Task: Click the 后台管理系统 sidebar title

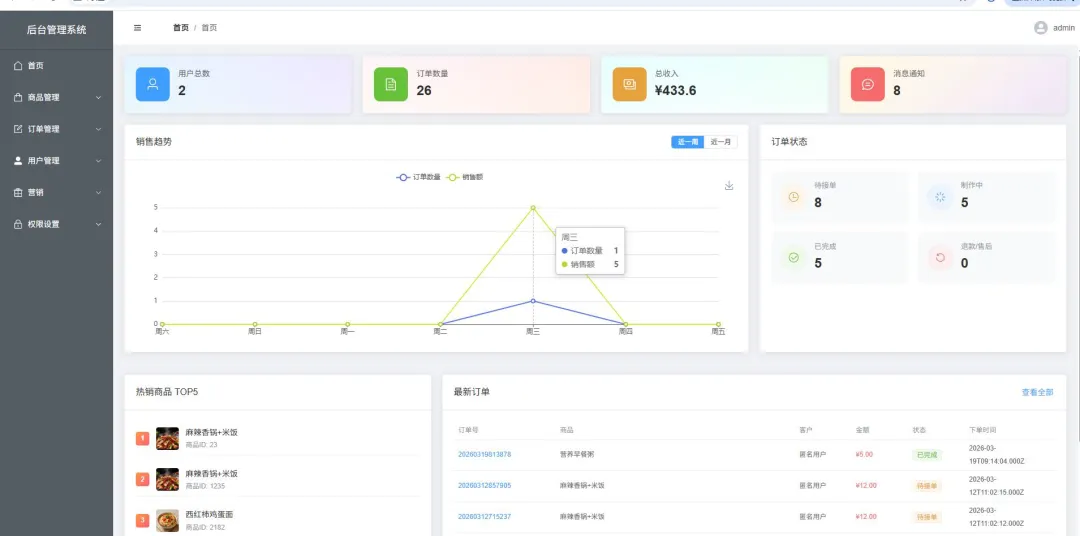Action: click(x=56, y=30)
